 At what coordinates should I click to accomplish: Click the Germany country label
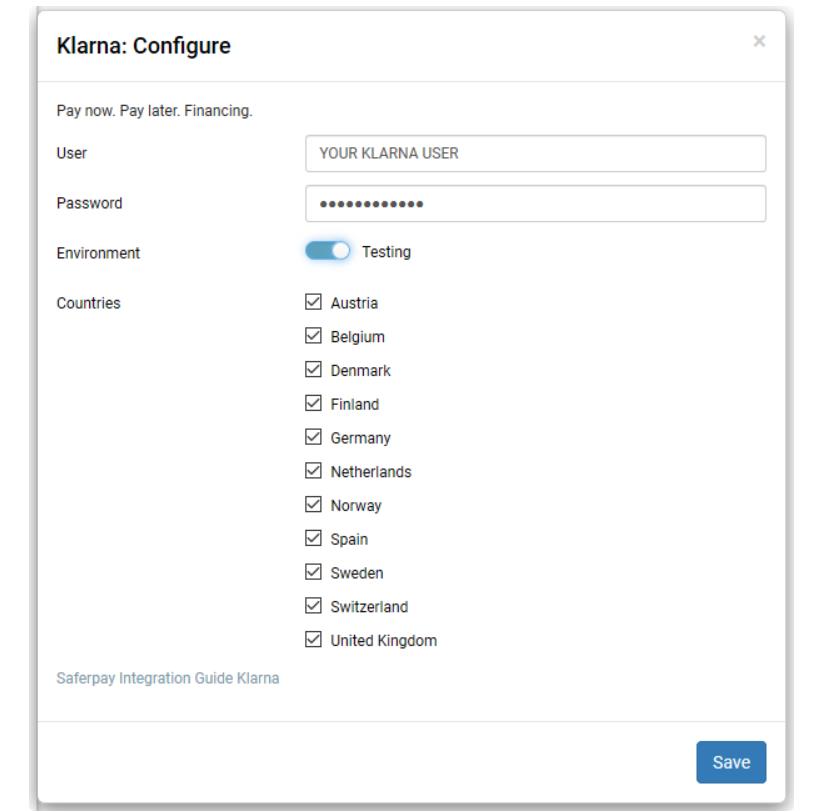360,438
